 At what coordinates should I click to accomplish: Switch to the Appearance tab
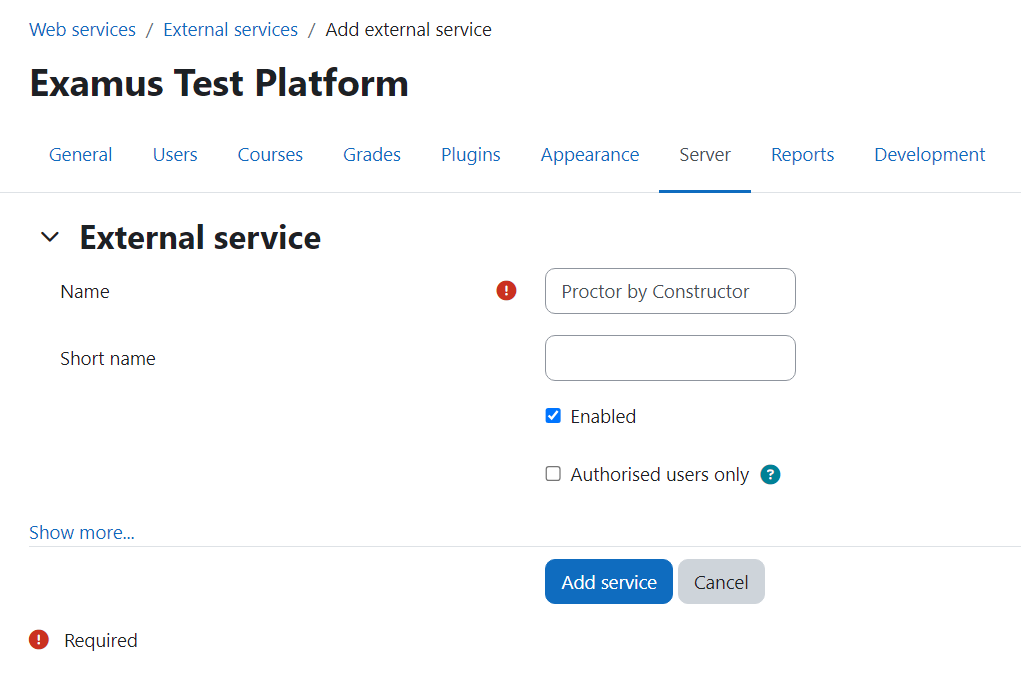tap(590, 155)
